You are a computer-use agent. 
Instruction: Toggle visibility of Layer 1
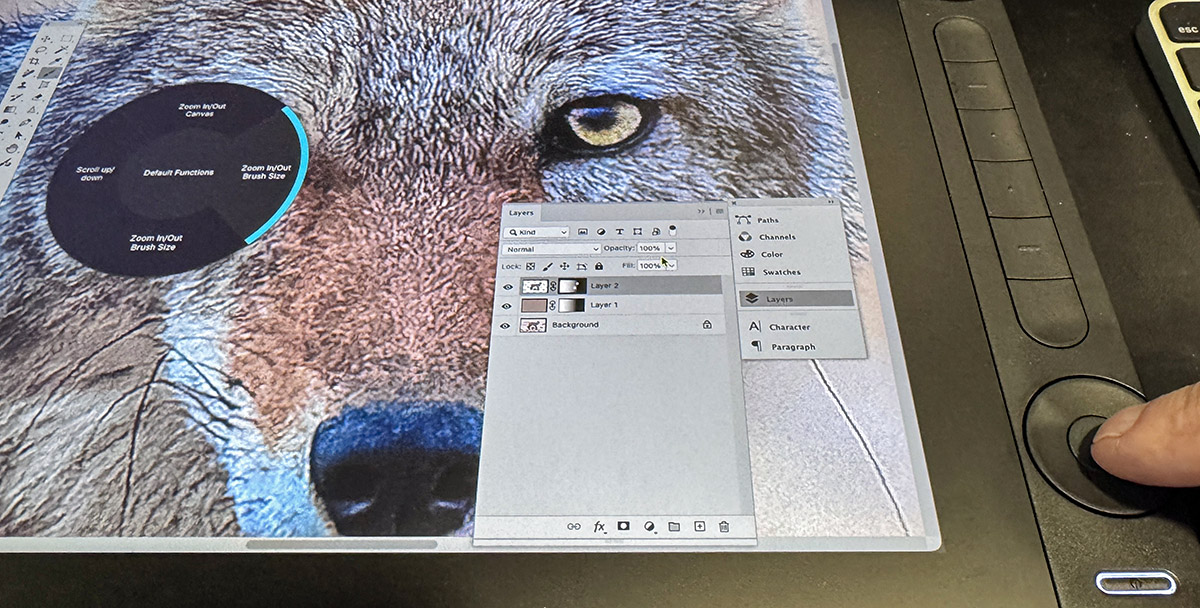click(x=508, y=306)
